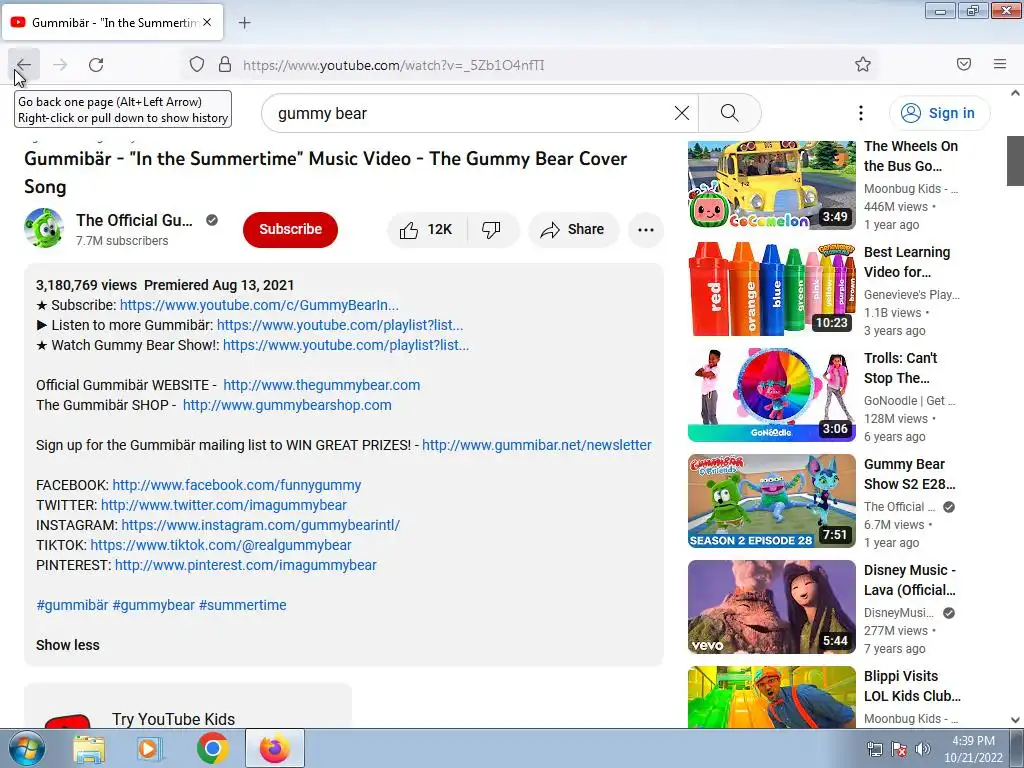
Task: Open The Wheels On the Bus thumbnail
Action: 771,185
